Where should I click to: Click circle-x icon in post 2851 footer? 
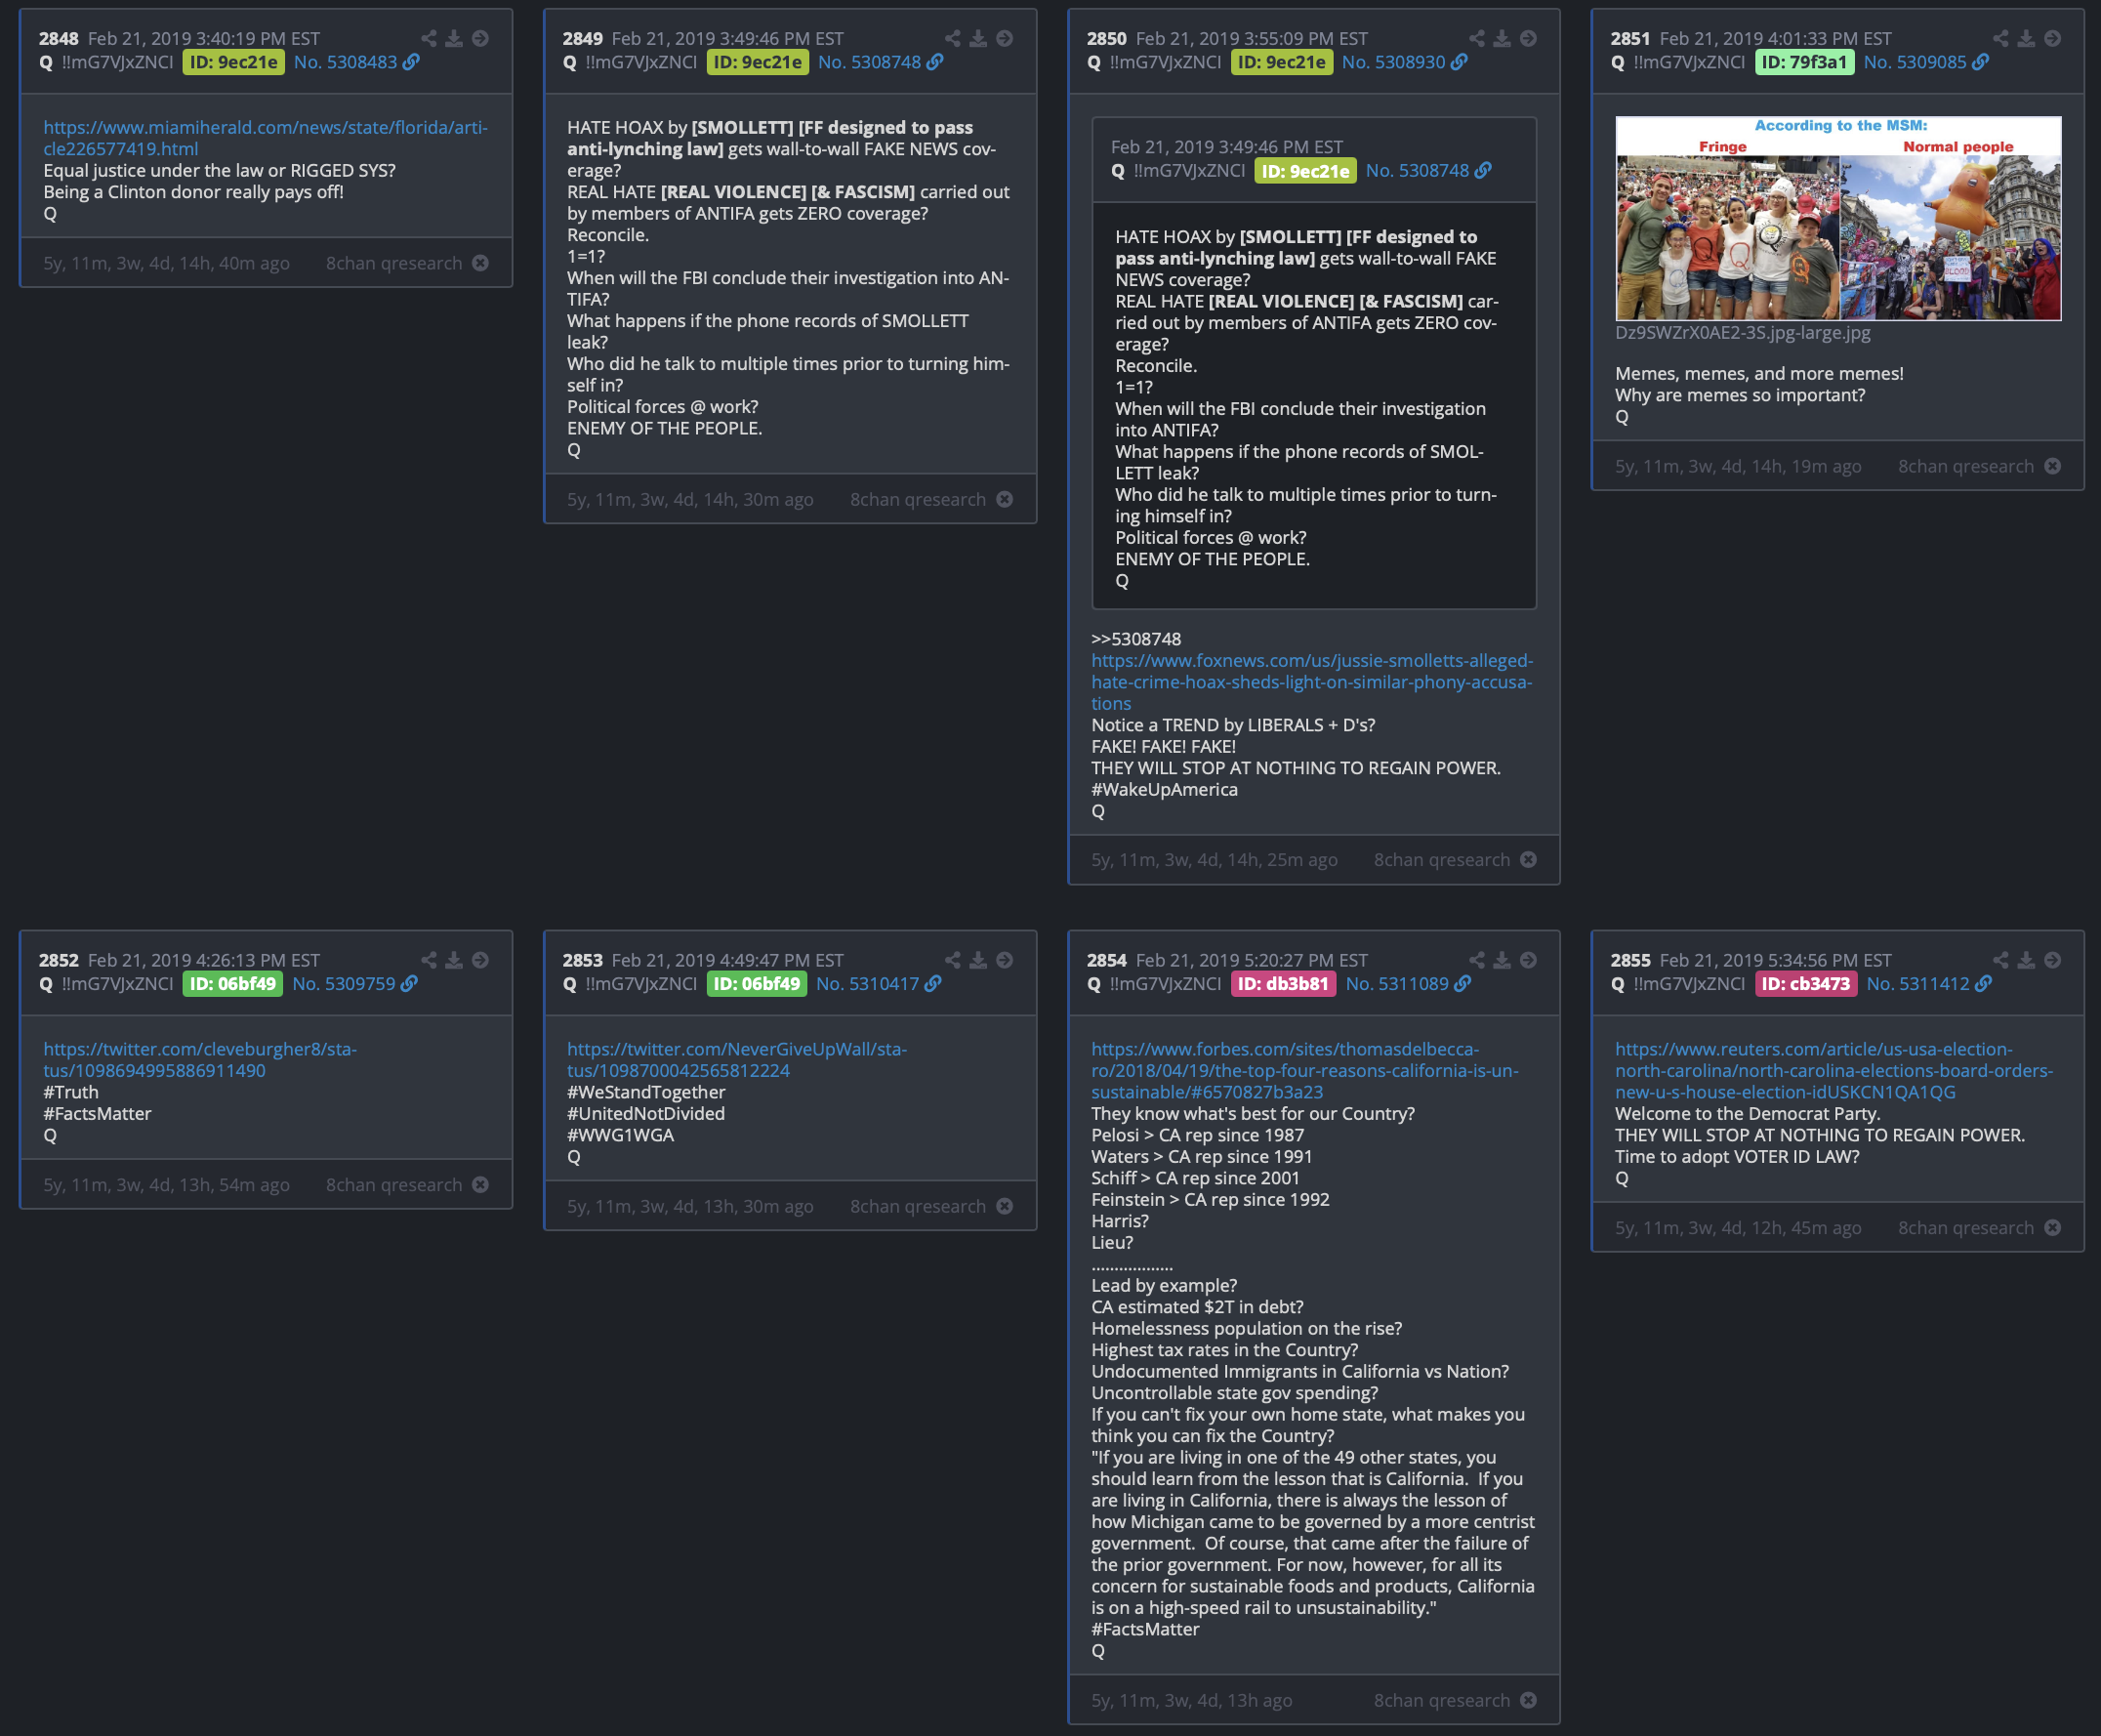(2053, 466)
